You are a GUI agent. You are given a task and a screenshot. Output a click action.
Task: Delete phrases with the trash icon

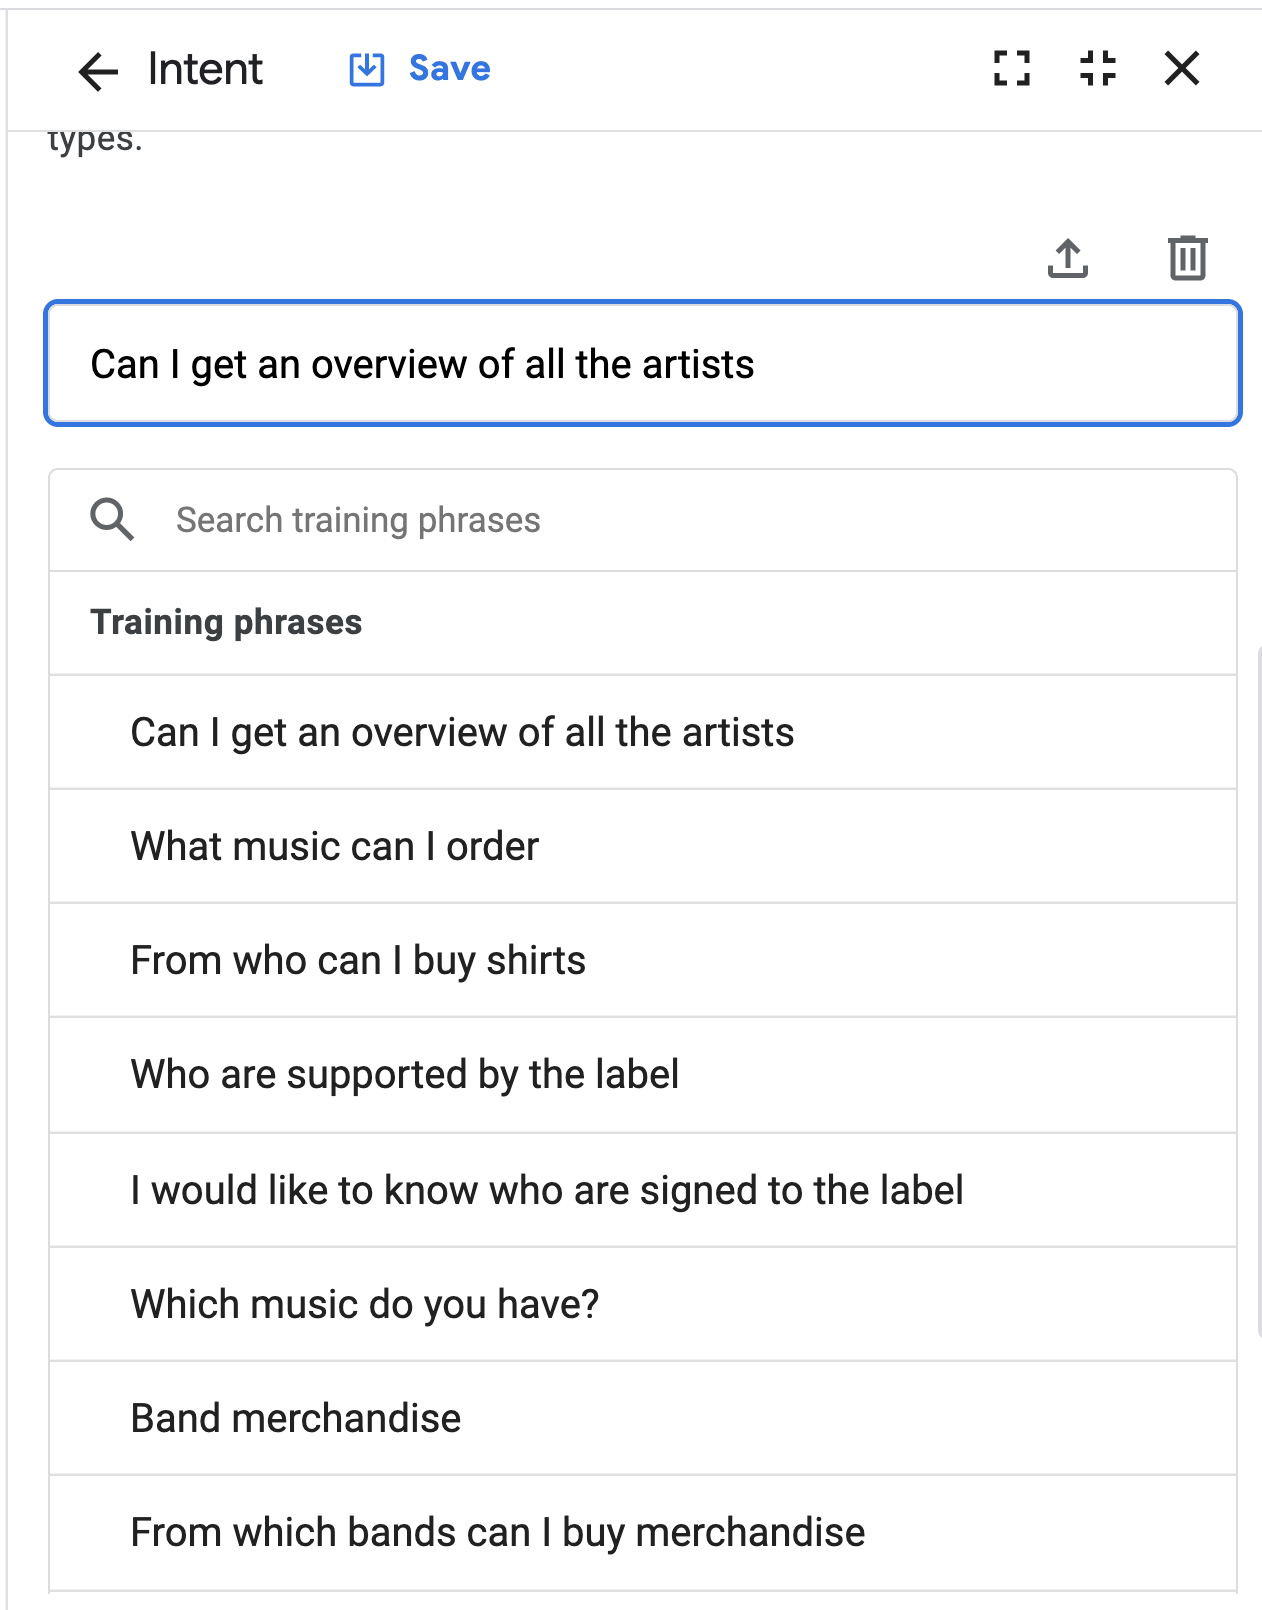click(1187, 258)
